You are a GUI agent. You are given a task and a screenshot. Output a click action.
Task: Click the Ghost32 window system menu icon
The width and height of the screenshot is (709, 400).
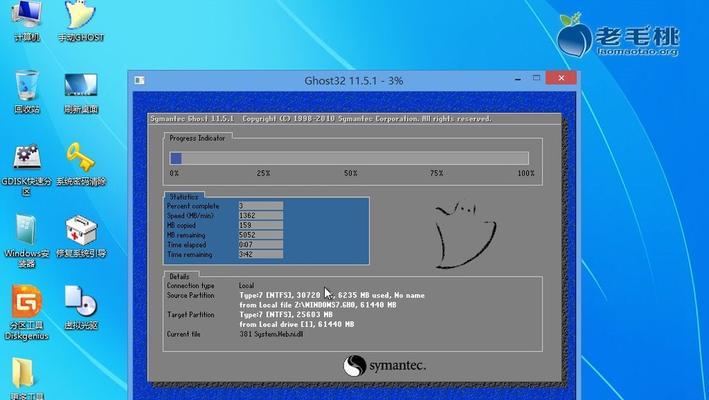click(x=139, y=80)
